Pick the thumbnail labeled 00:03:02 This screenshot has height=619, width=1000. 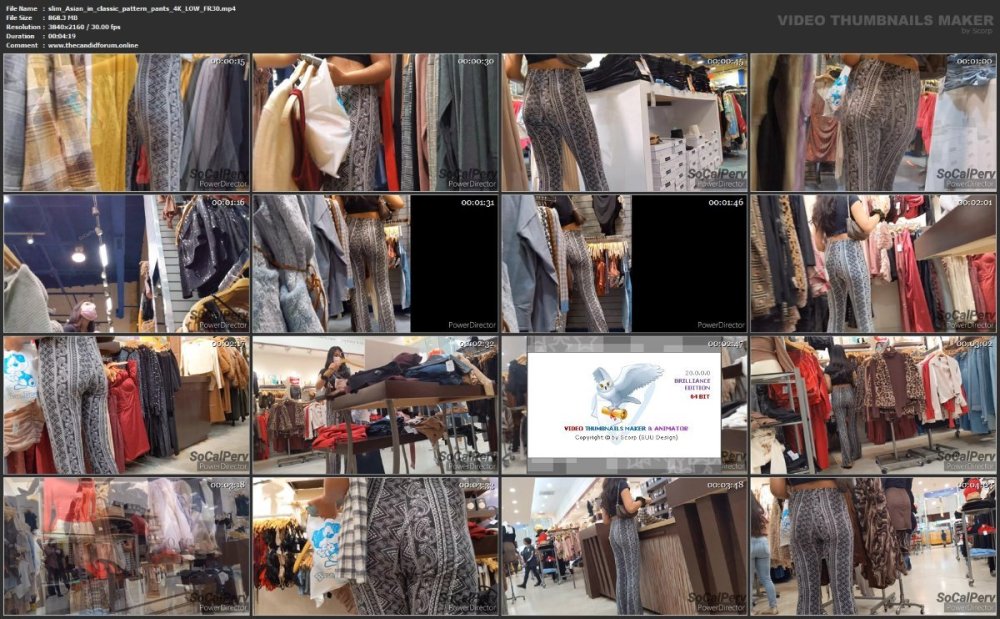(873, 405)
